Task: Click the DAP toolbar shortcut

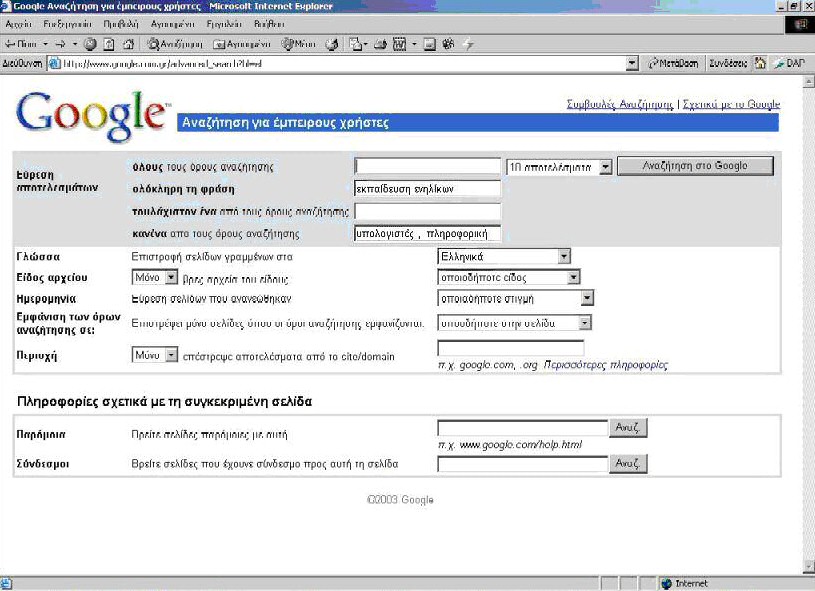Action: click(790, 63)
